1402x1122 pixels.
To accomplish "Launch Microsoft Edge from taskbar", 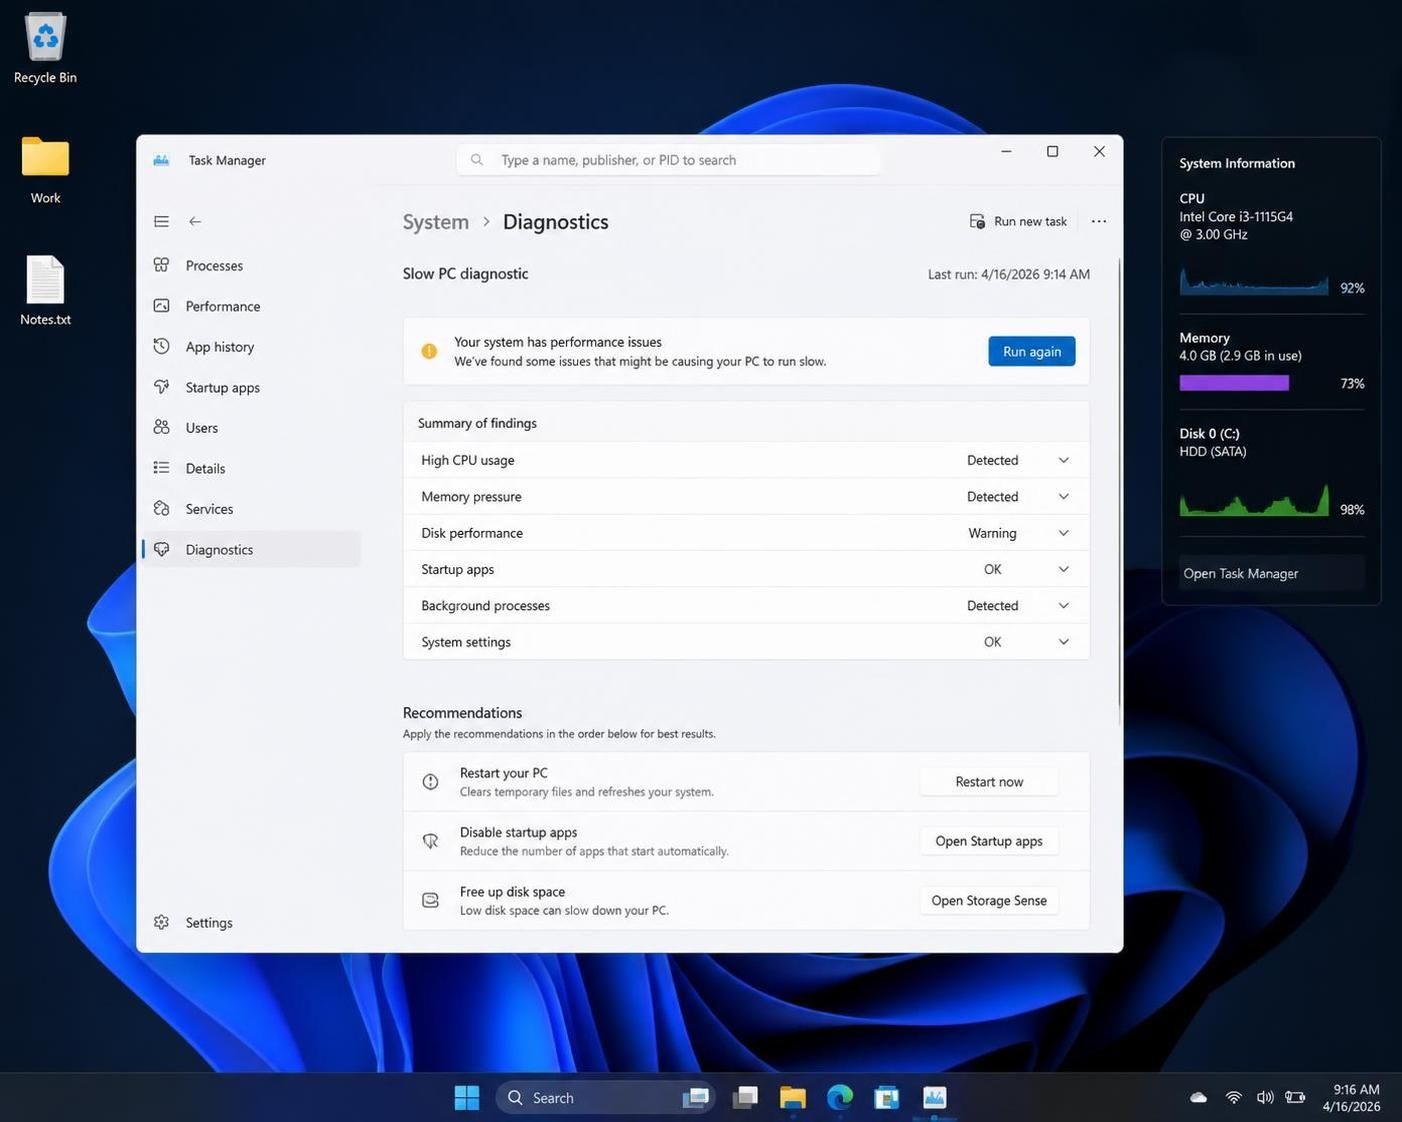I will tap(840, 1098).
